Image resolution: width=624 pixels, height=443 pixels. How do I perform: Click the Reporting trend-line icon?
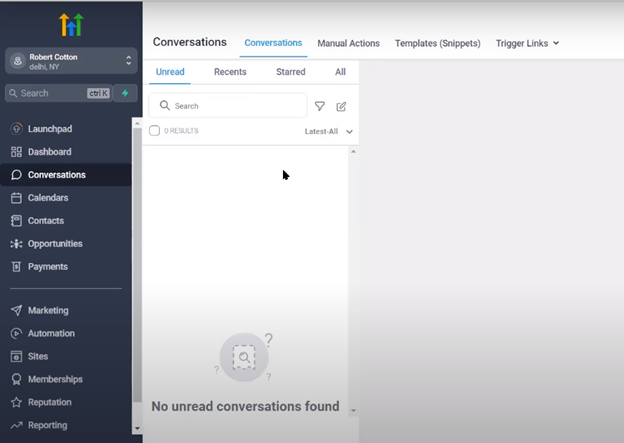16,425
